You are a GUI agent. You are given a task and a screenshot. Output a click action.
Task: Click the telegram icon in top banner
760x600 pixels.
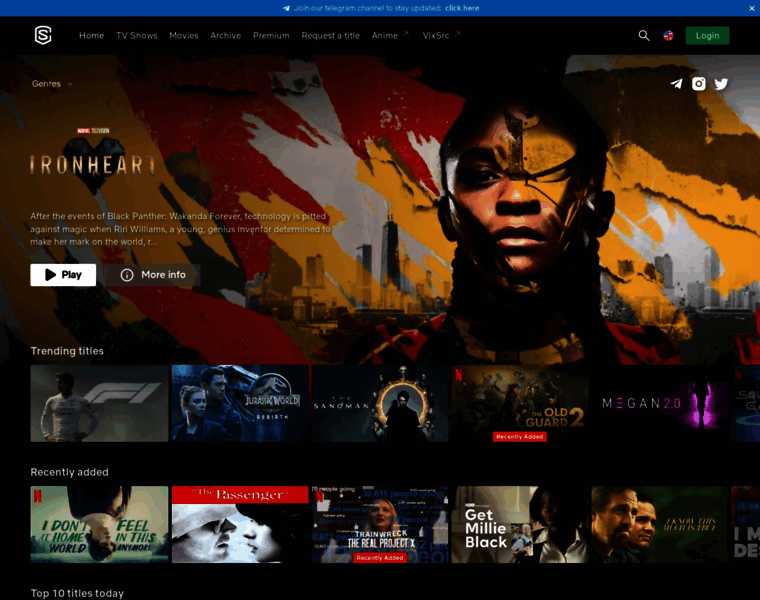click(x=286, y=8)
